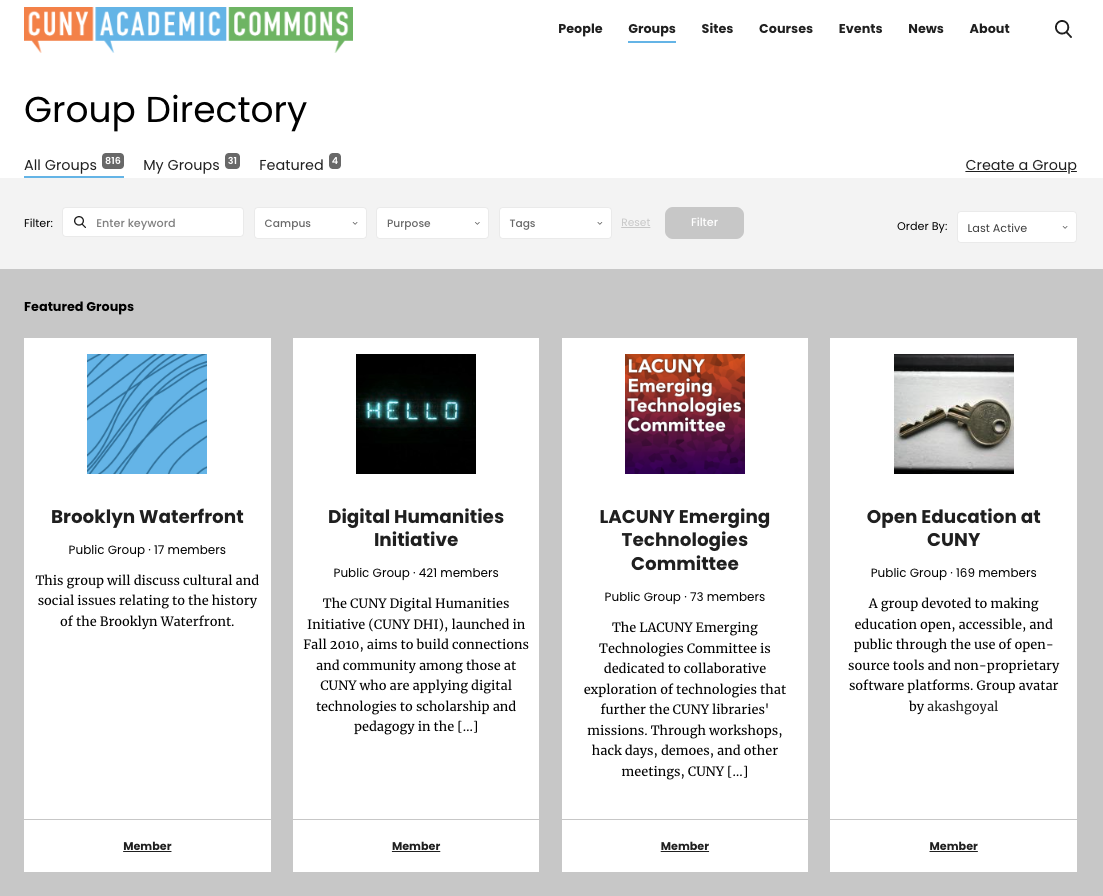
Task: Click the Filter: label text
Action: click(39, 223)
